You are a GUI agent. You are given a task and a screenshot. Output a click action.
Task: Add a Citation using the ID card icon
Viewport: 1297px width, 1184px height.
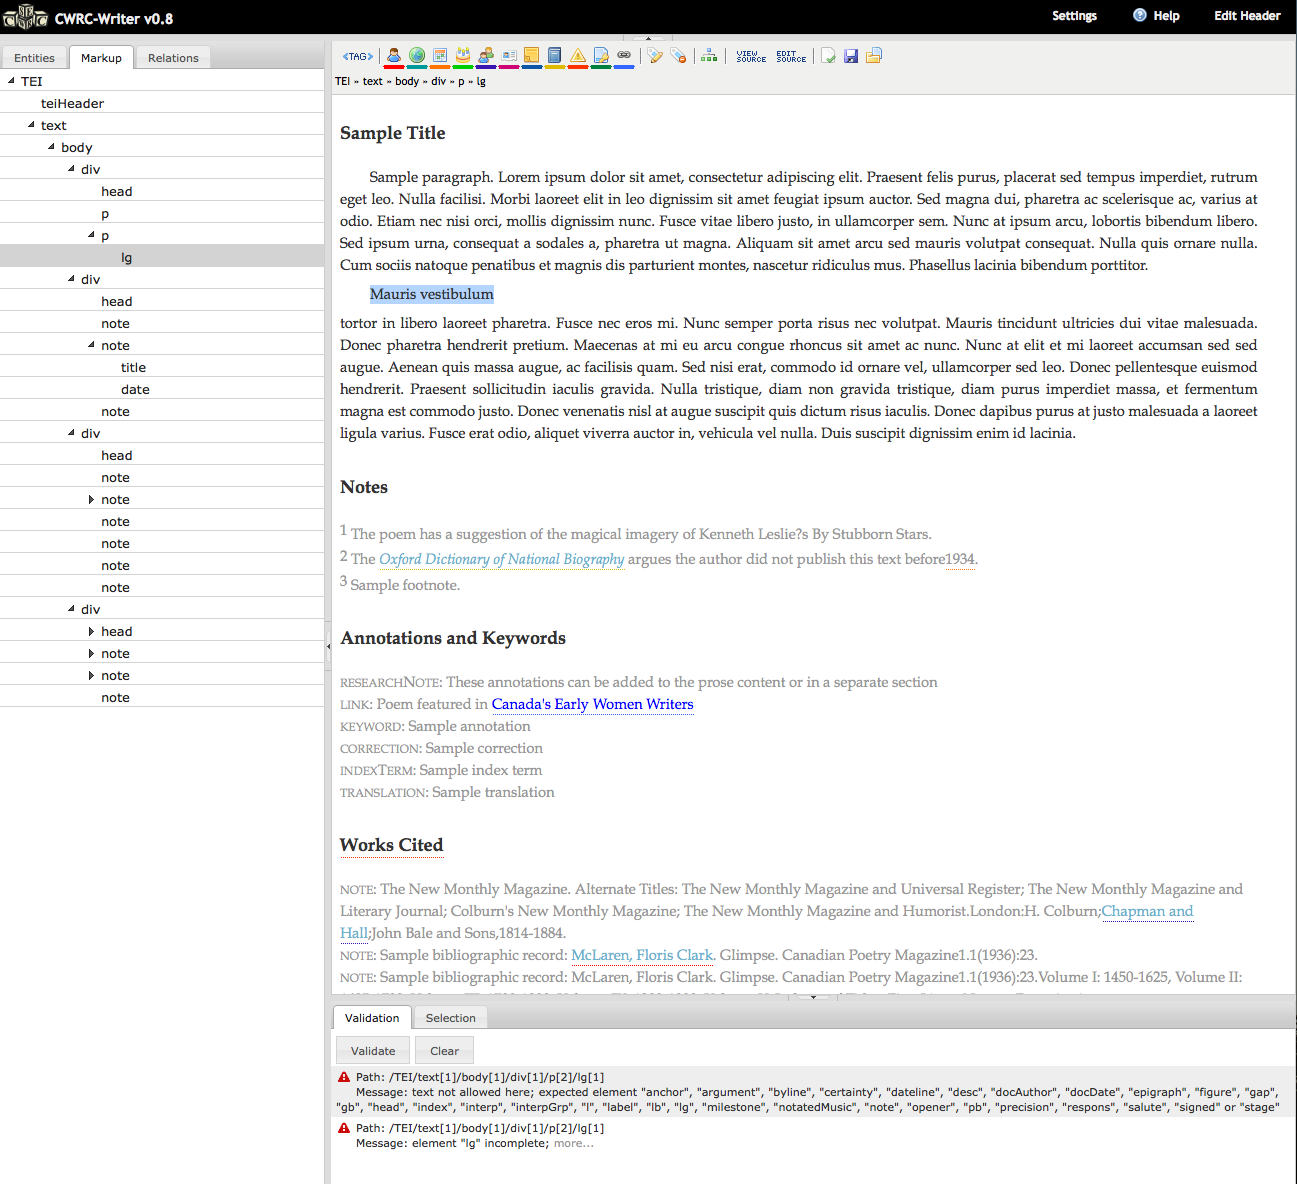click(x=509, y=56)
